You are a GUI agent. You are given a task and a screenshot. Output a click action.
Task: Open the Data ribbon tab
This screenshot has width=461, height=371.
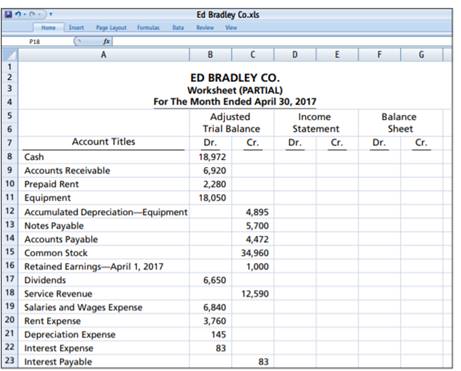pyautogui.click(x=178, y=28)
